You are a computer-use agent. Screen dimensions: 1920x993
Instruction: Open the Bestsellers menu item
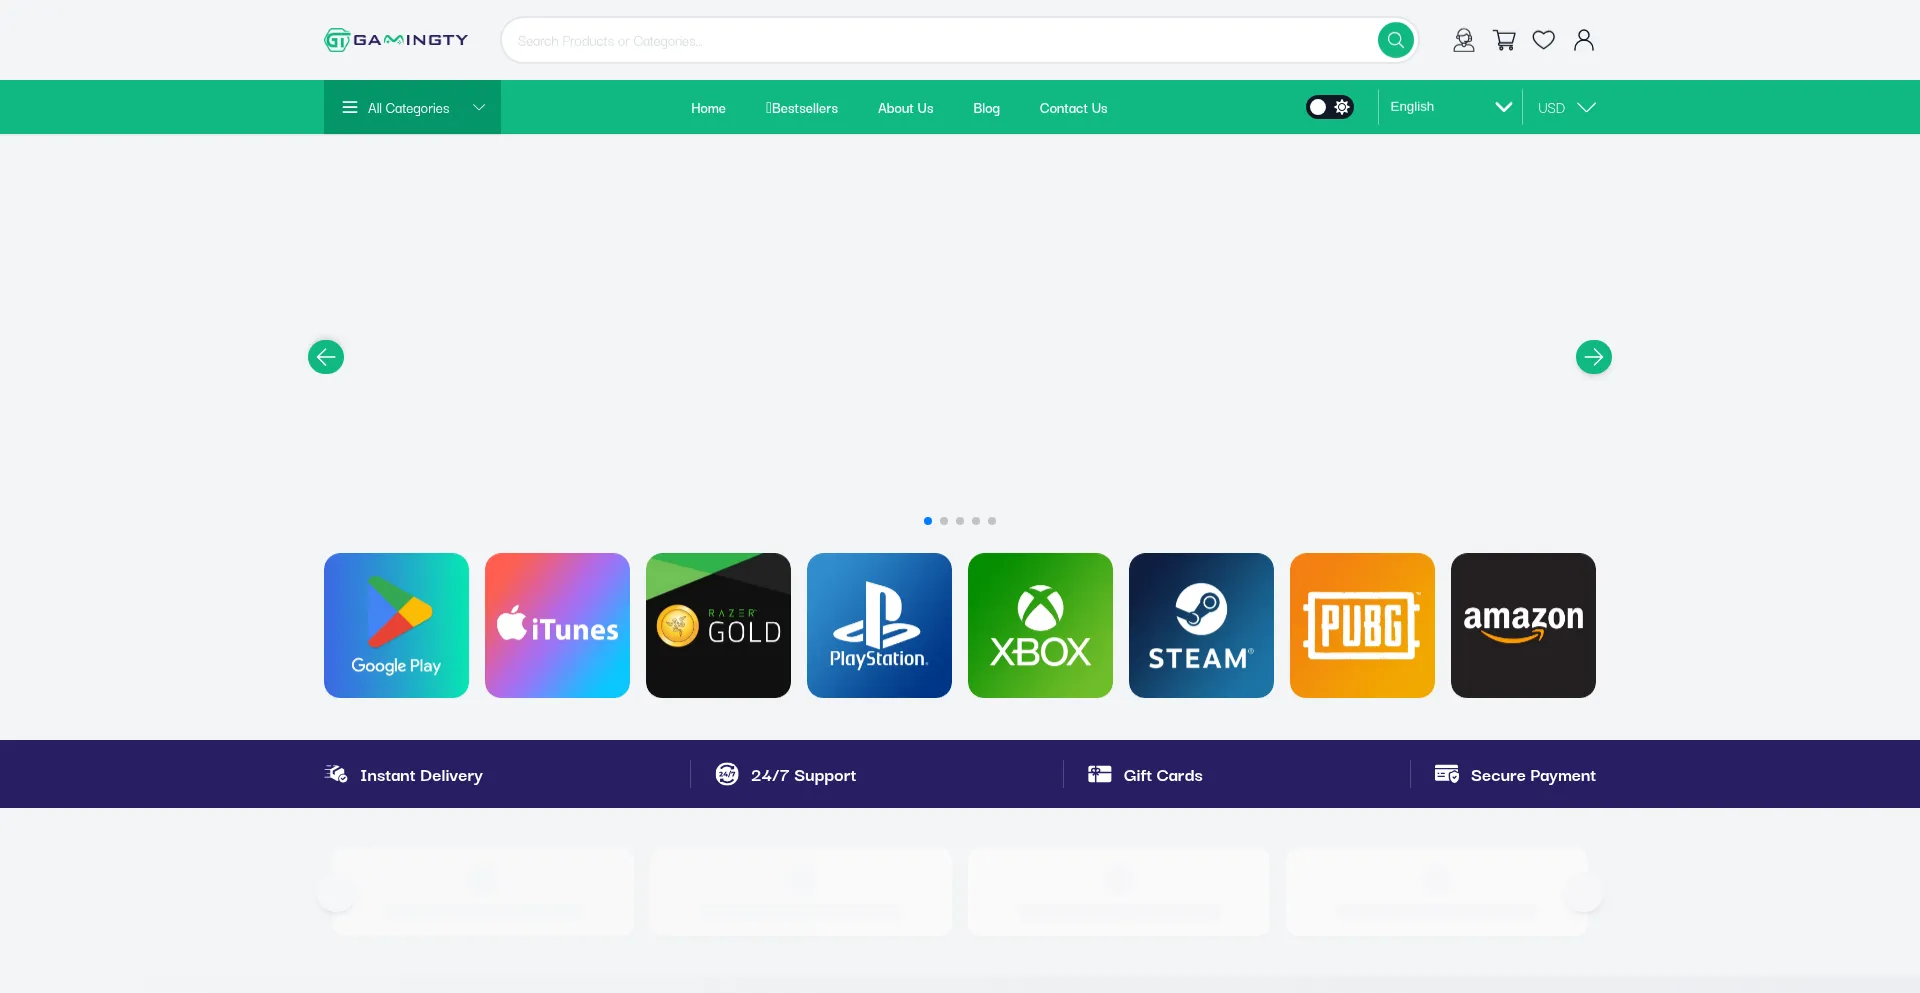[x=802, y=108]
